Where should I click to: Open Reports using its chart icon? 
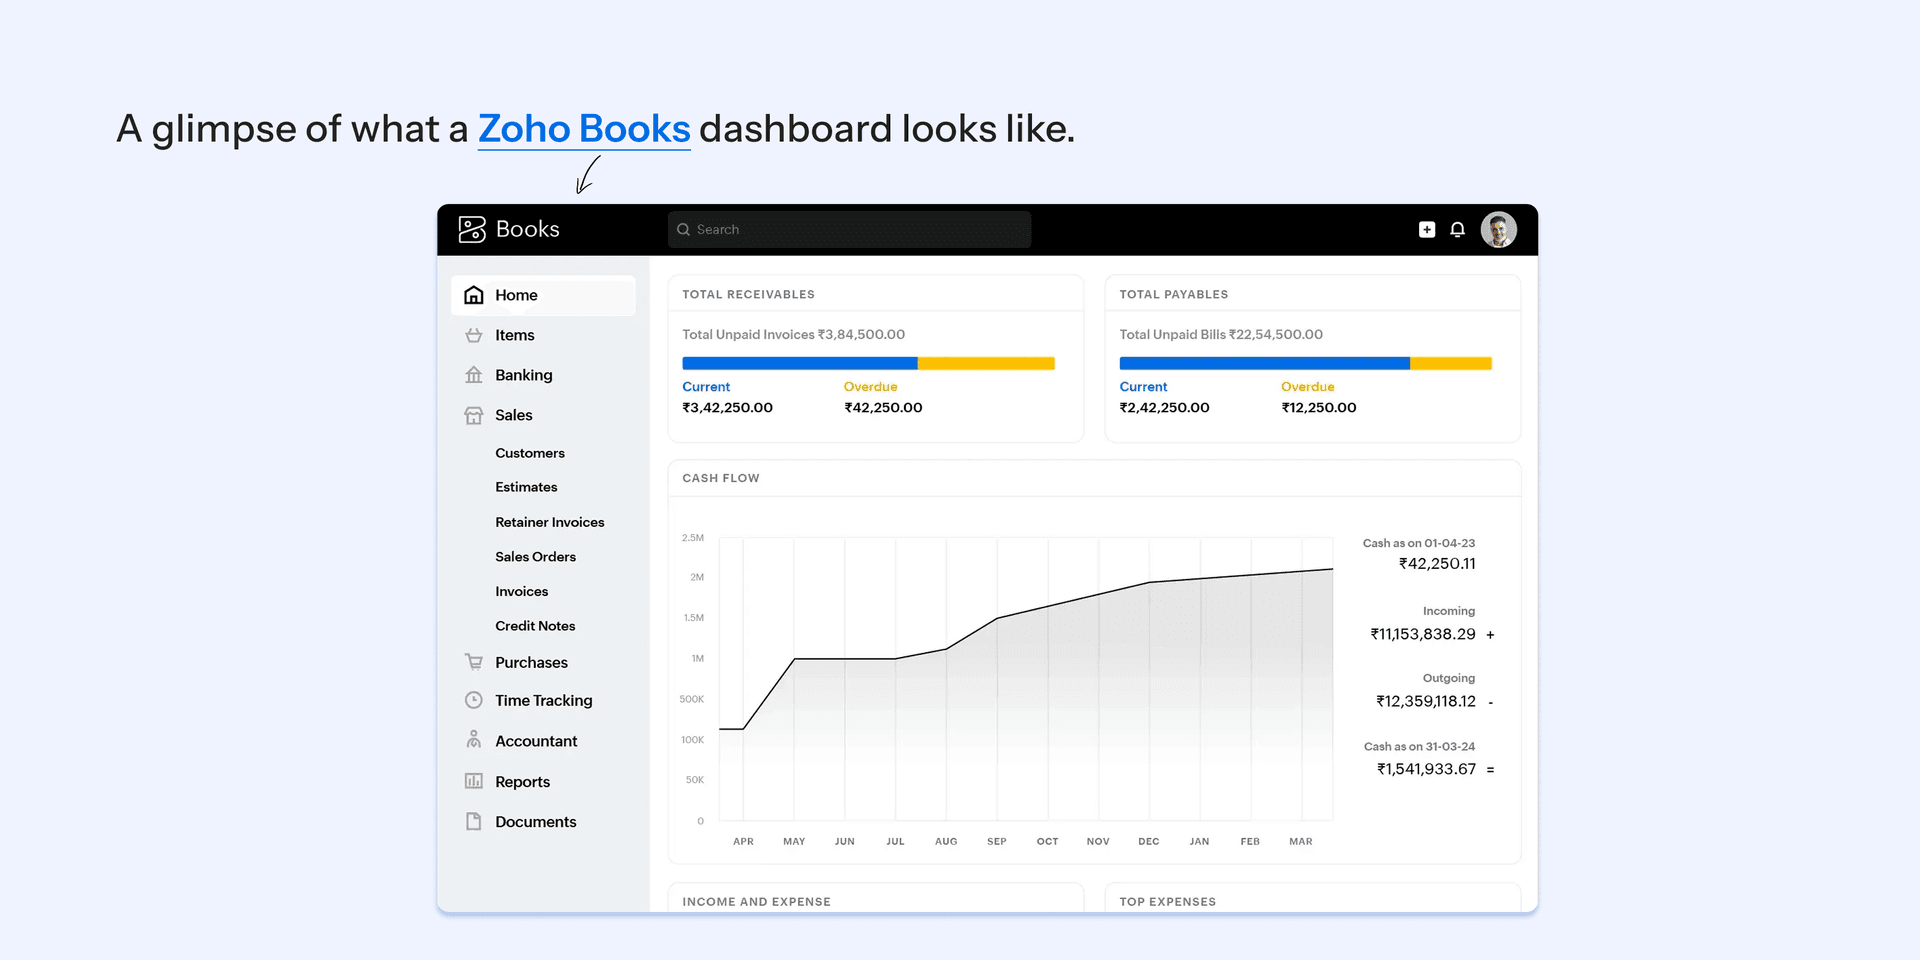tap(473, 781)
